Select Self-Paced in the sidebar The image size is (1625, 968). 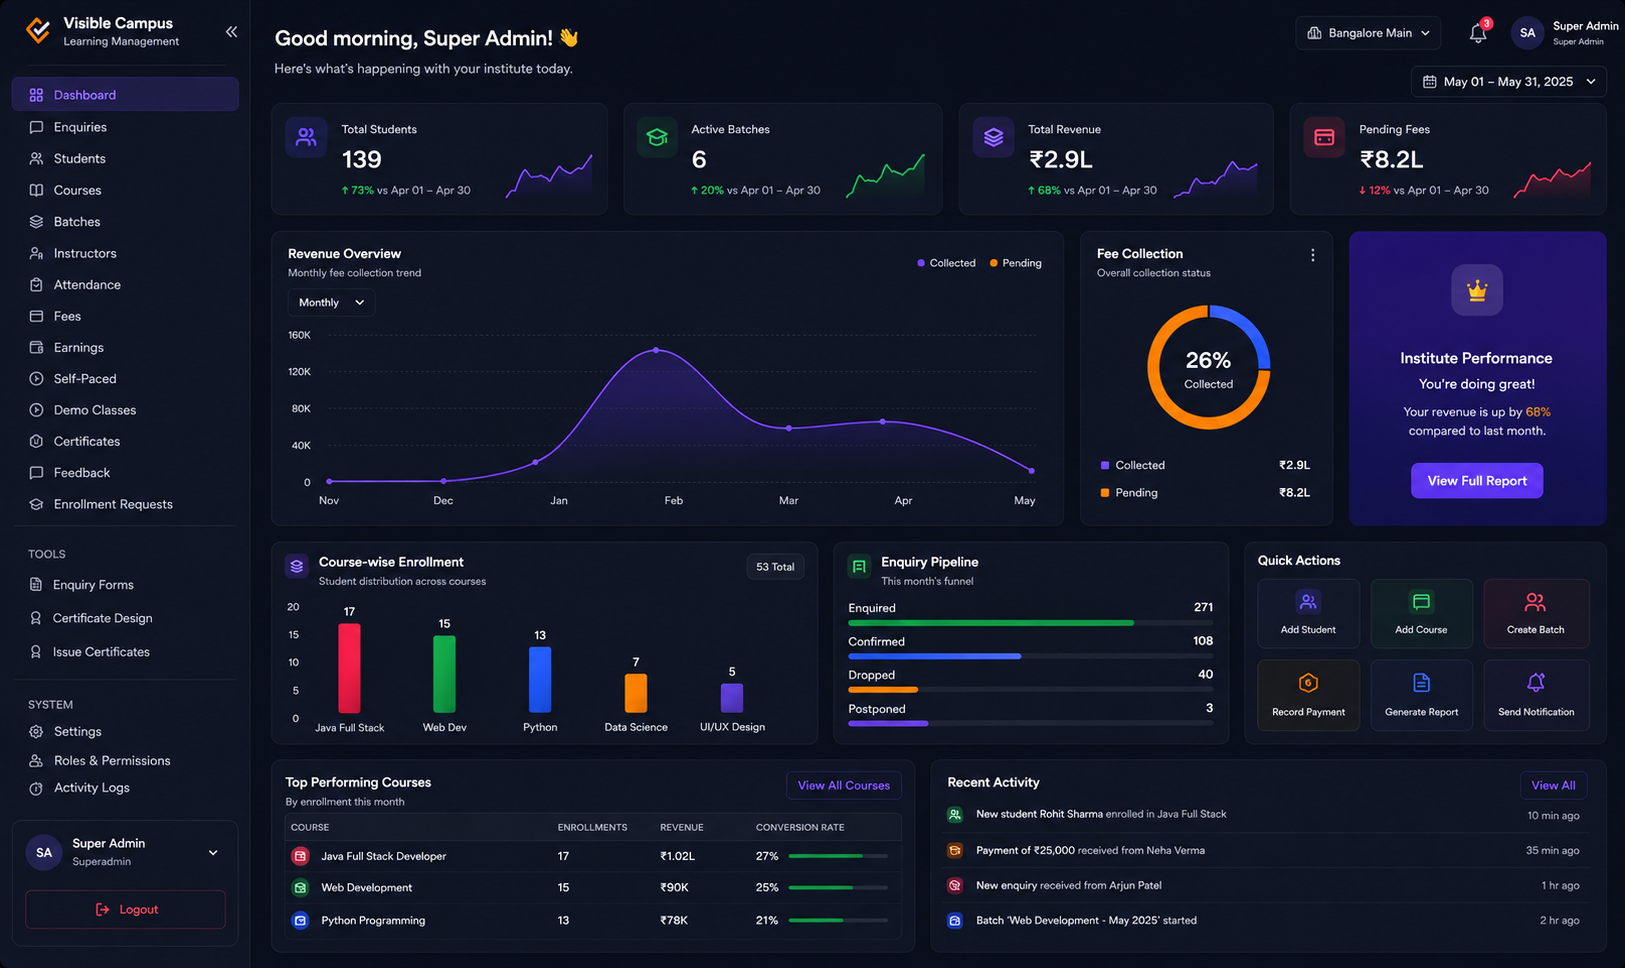(125, 379)
